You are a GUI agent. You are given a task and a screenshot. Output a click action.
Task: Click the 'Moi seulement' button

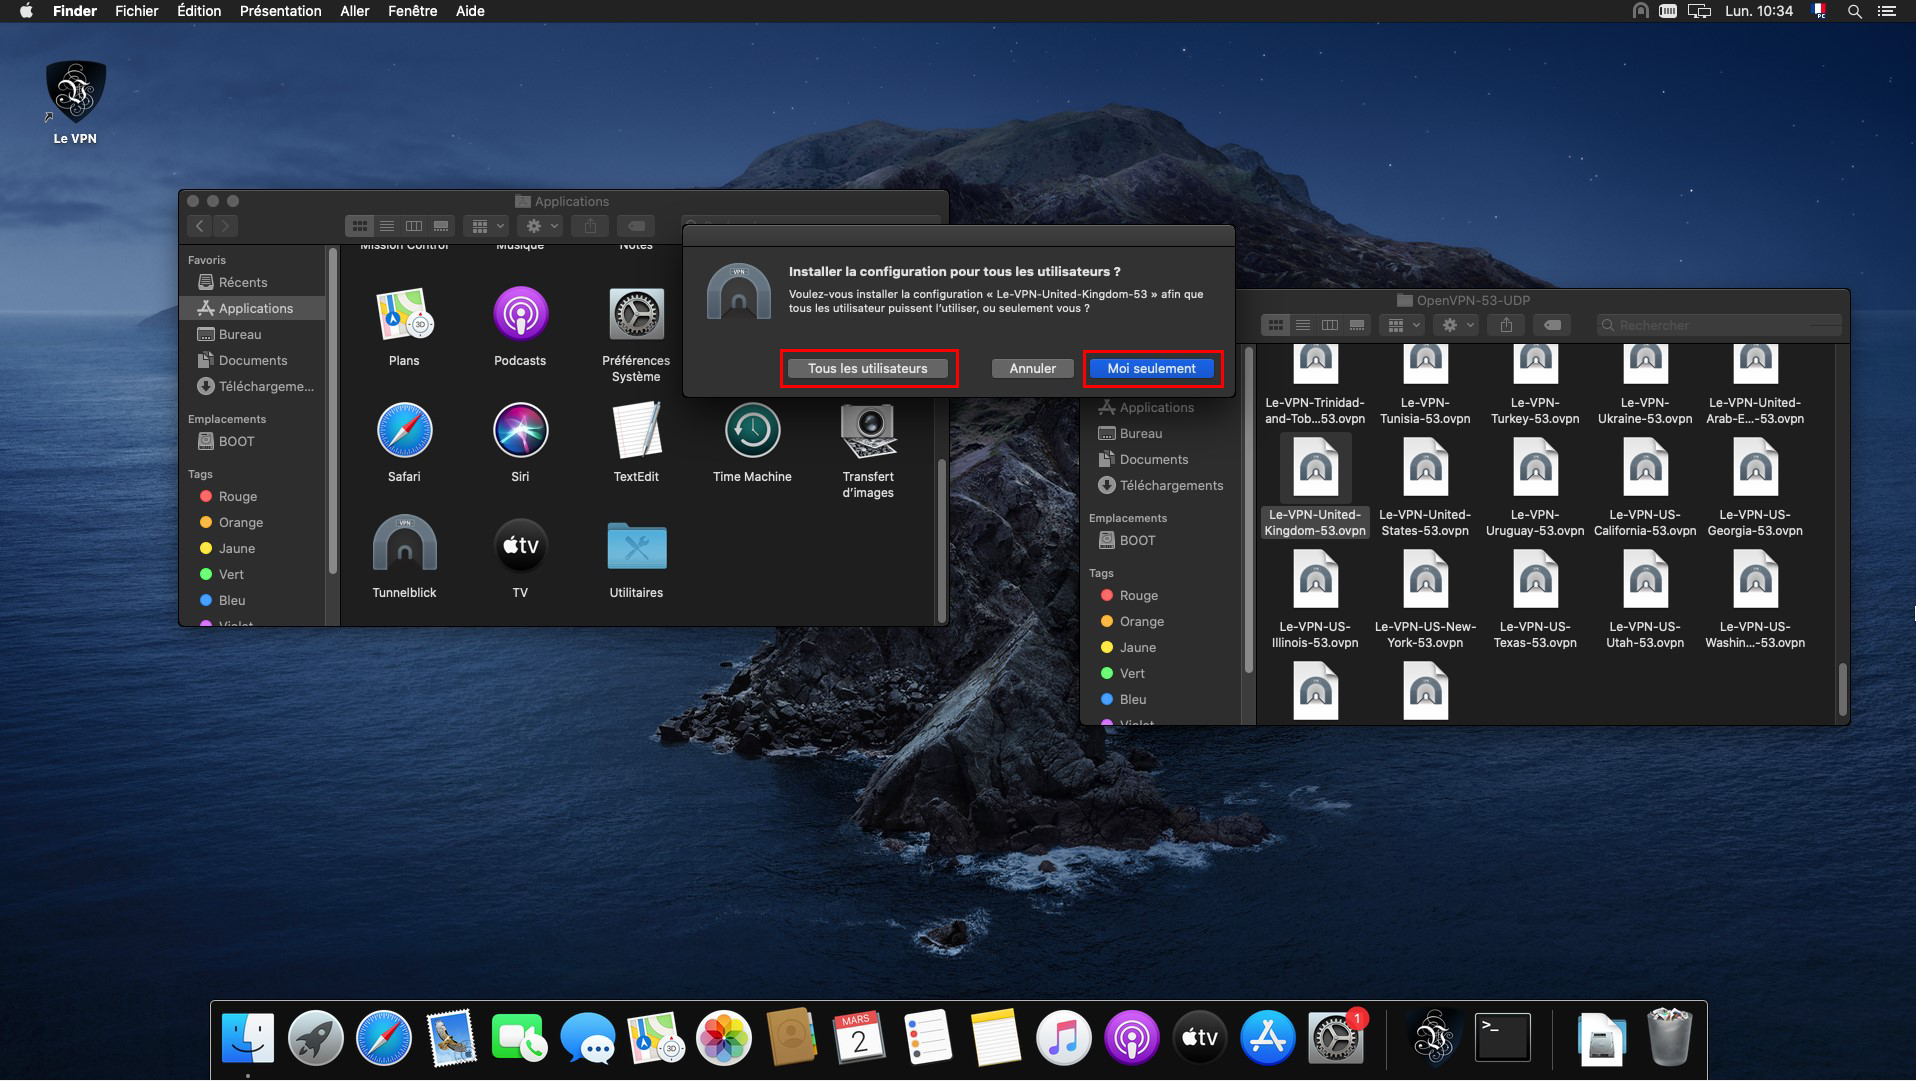[1151, 368]
